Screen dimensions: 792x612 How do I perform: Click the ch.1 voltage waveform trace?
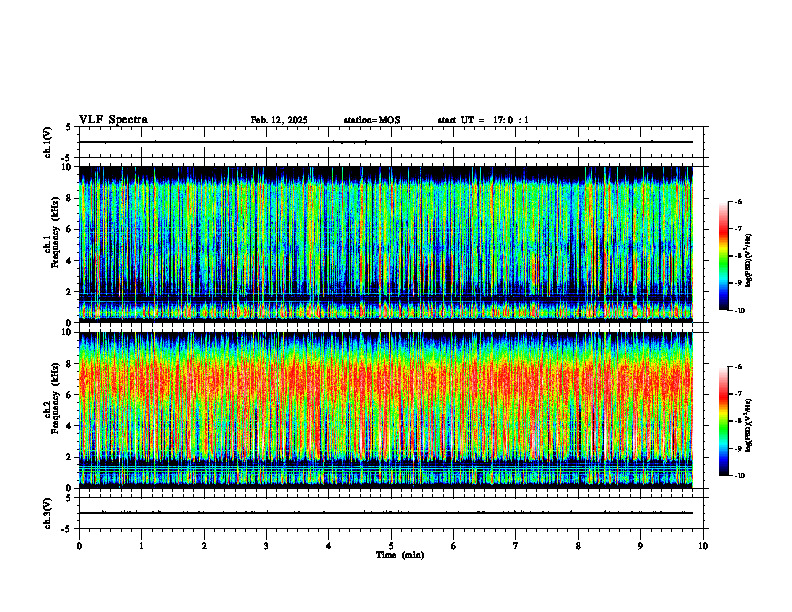pyautogui.click(x=386, y=142)
